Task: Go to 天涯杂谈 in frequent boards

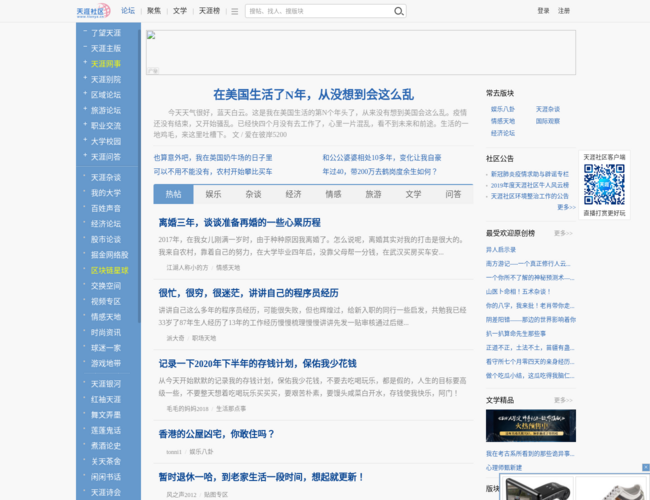Action: tap(548, 109)
